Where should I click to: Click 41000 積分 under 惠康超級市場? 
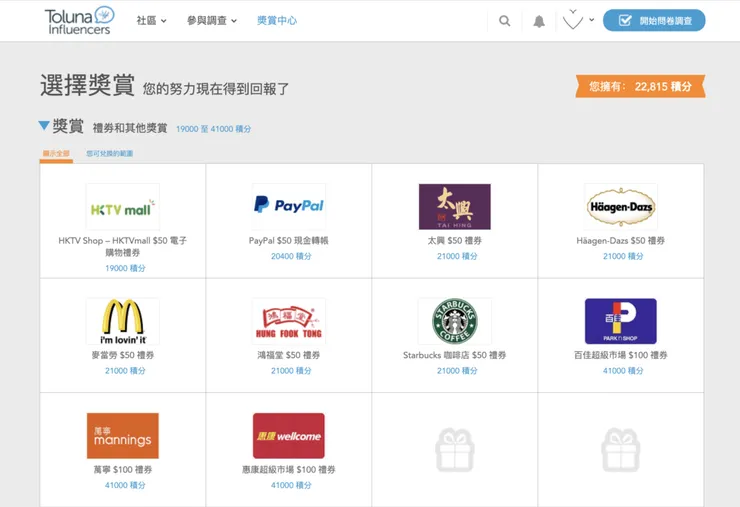point(291,485)
